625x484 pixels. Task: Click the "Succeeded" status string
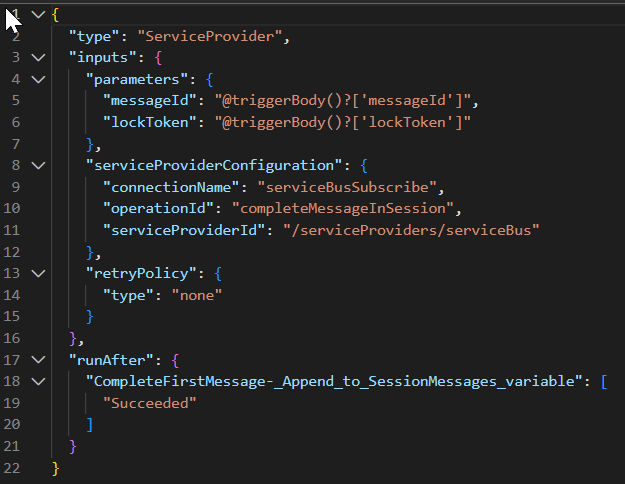[x=149, y=403]
